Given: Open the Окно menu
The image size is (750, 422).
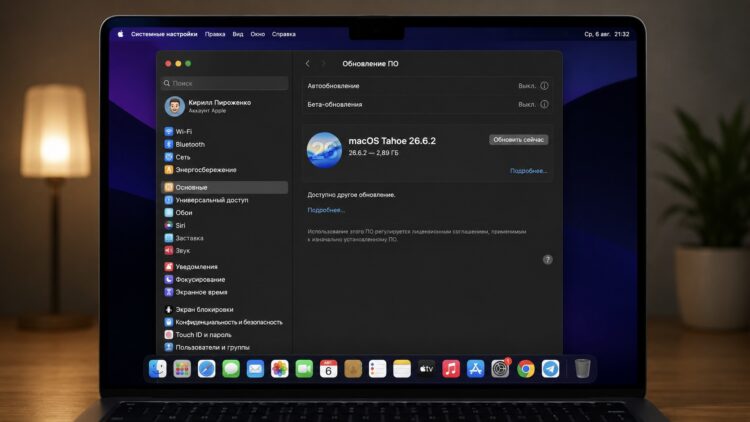Looking at the screenshot, I should [x=258, y=34].
